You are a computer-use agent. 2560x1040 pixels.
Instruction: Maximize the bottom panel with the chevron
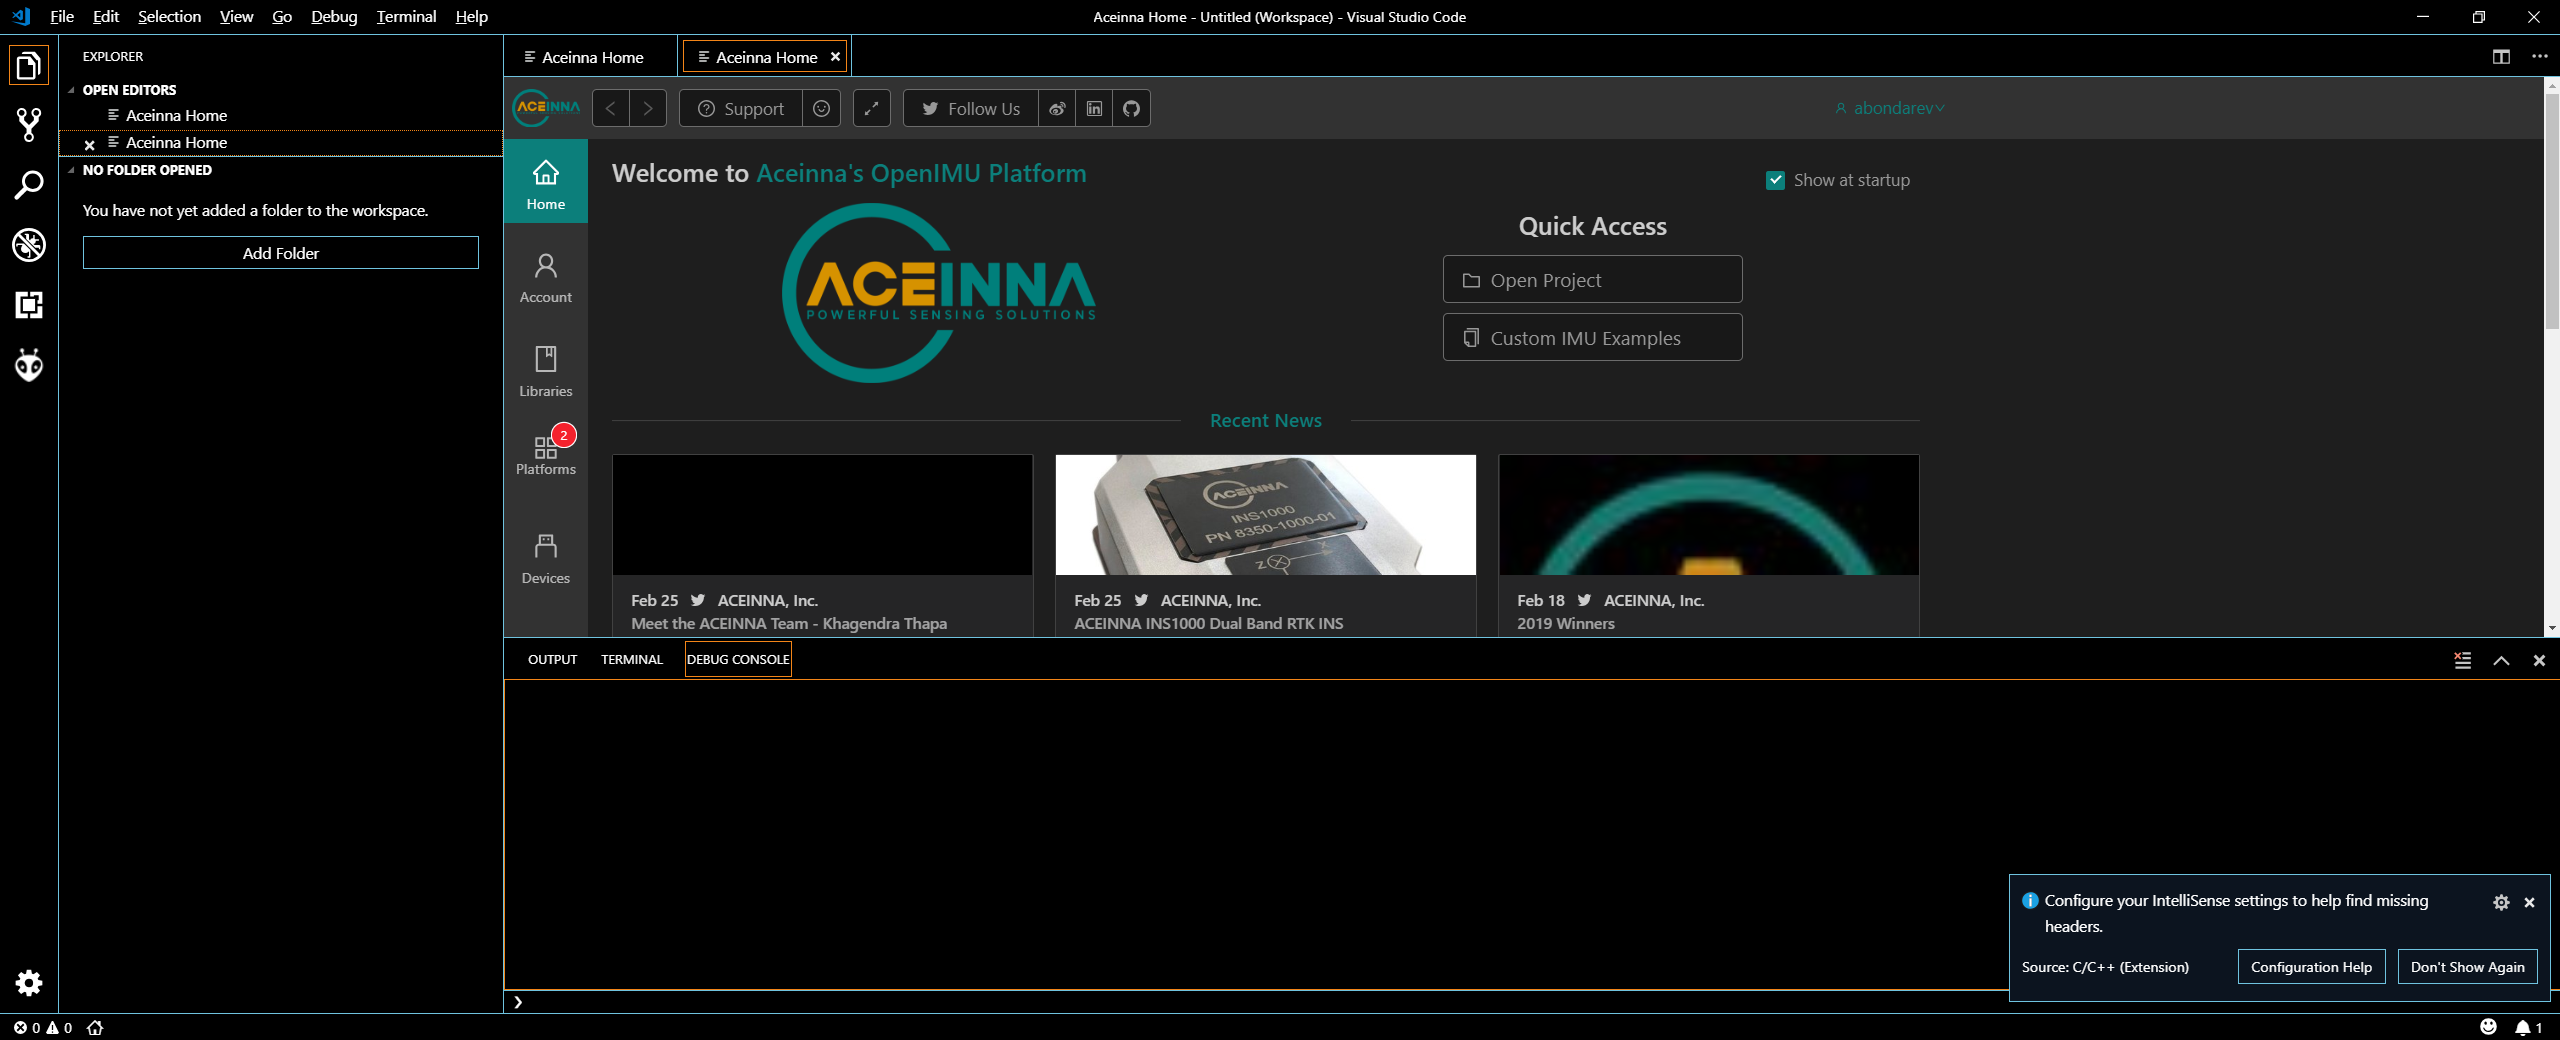click(2501, 660)
